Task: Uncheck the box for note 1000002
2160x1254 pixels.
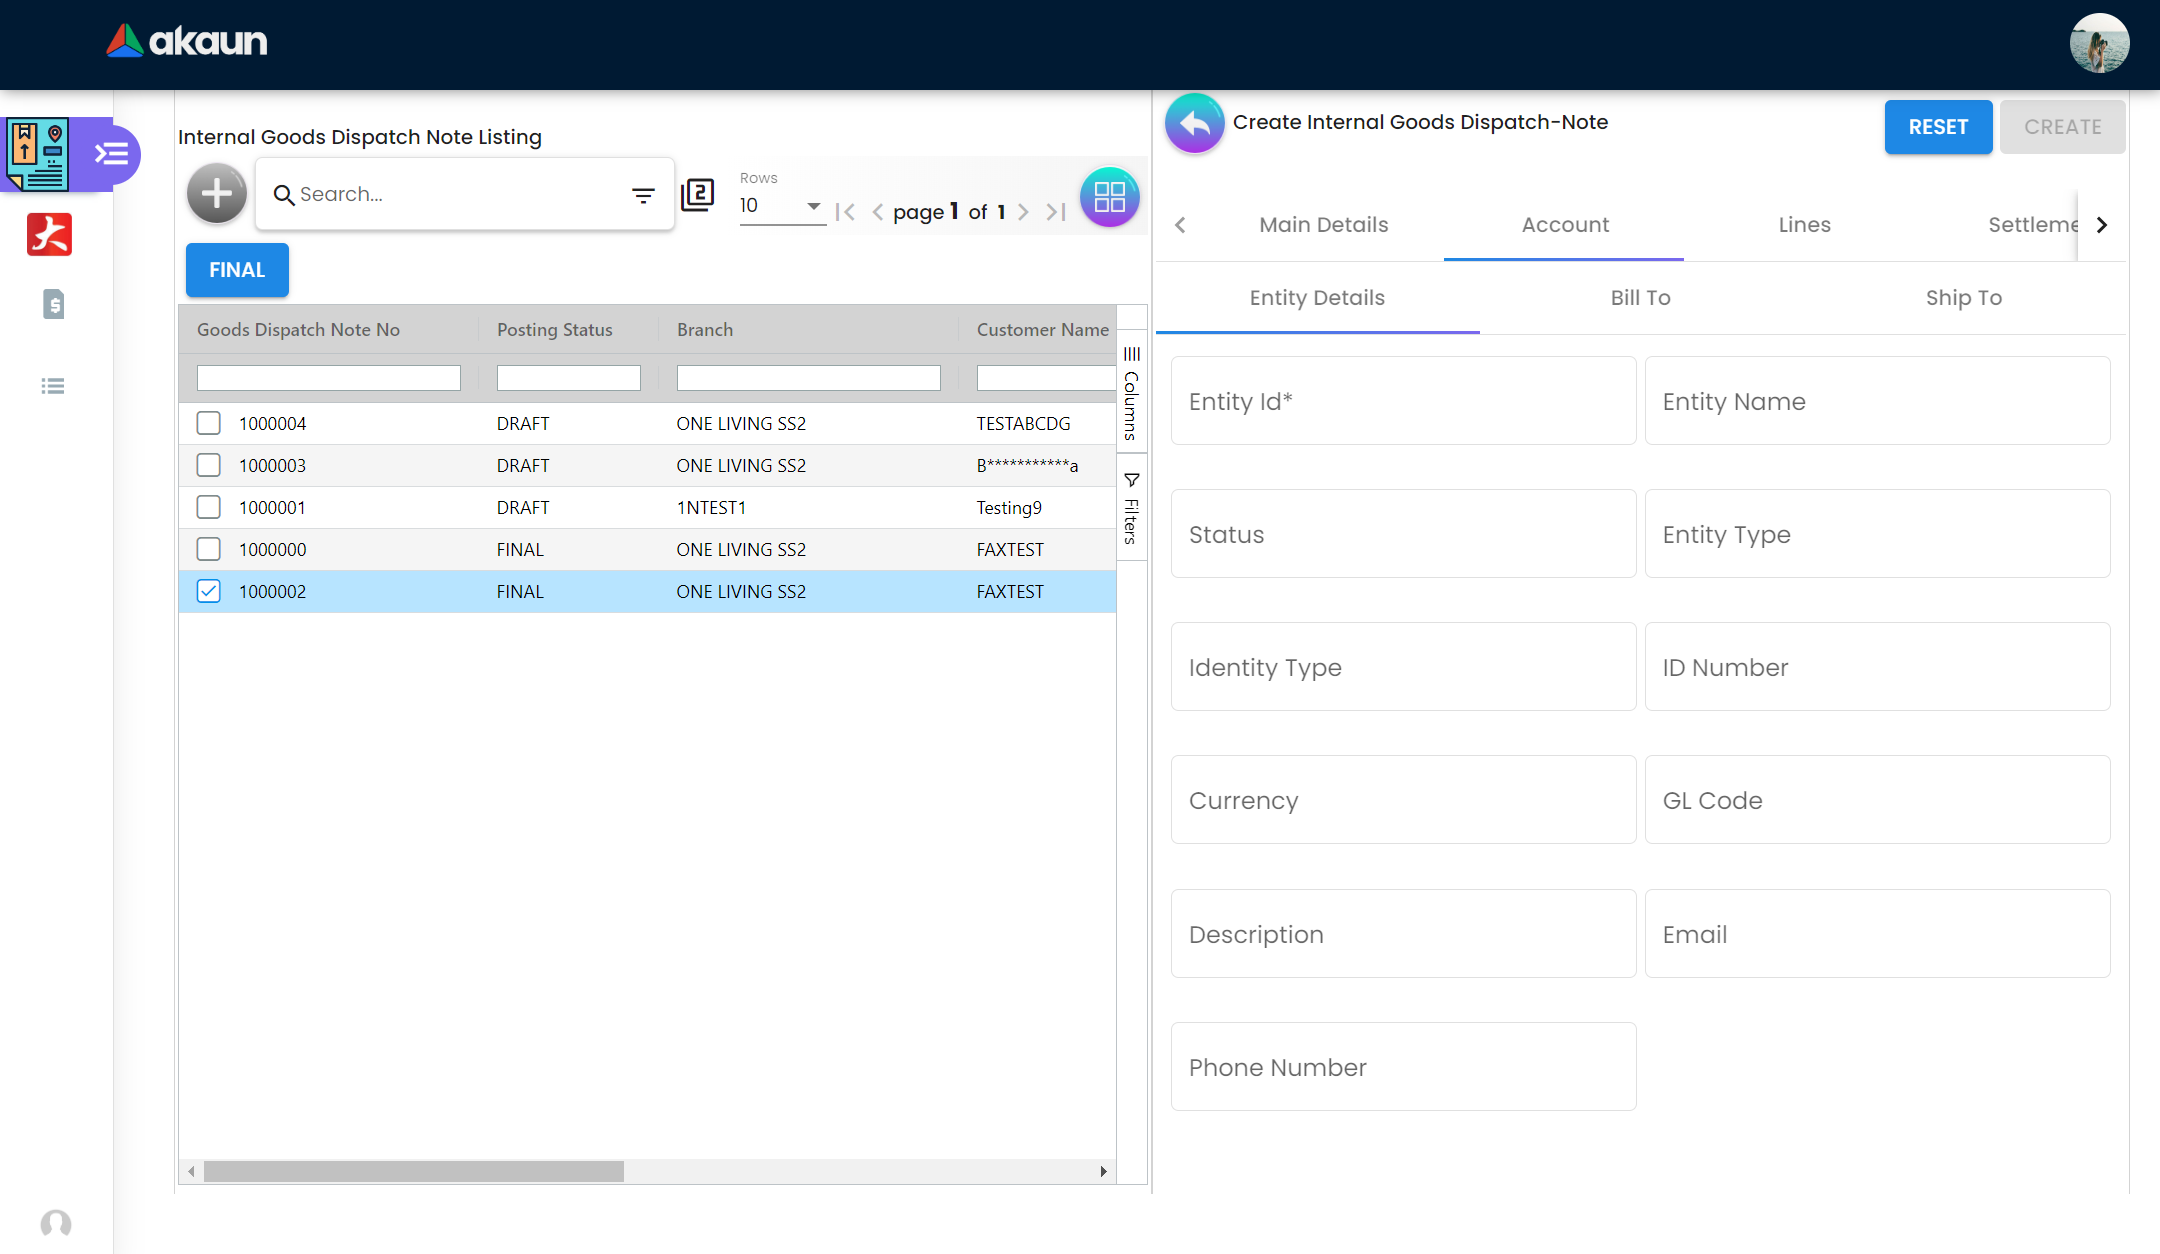Action: coord(208,591)
